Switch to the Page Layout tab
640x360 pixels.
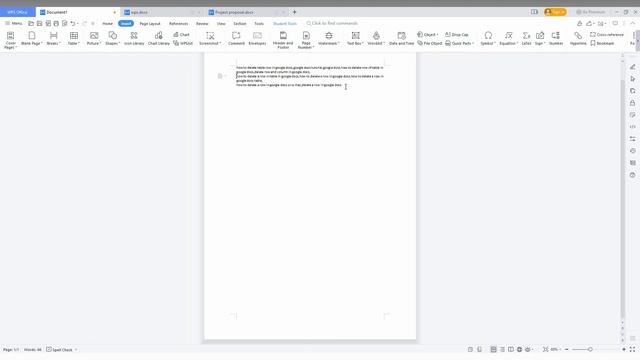pos(150,24)
